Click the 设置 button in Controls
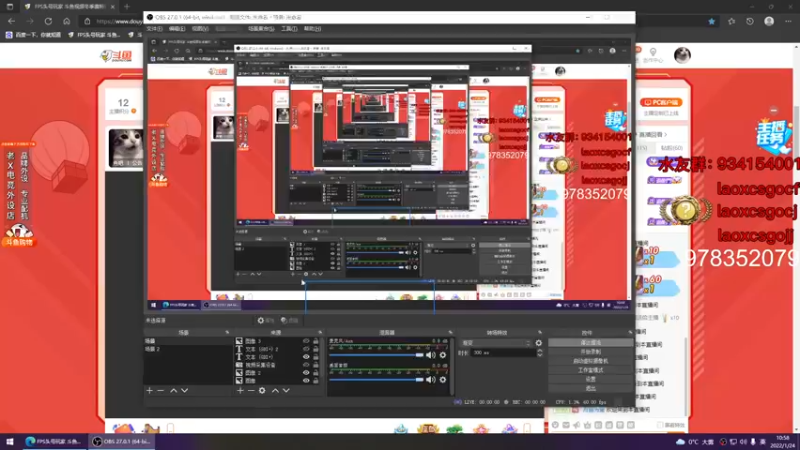This screenshot has height=450, width=800. (x=590, y=379)
